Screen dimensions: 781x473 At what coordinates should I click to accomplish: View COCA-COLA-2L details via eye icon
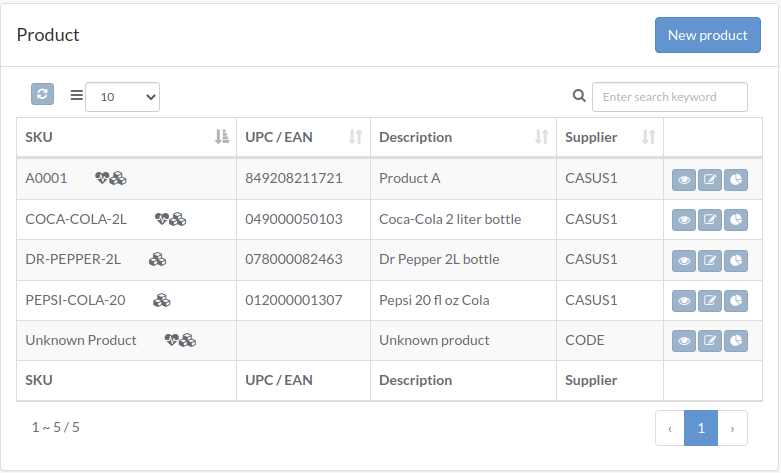[x=684, y=220]
